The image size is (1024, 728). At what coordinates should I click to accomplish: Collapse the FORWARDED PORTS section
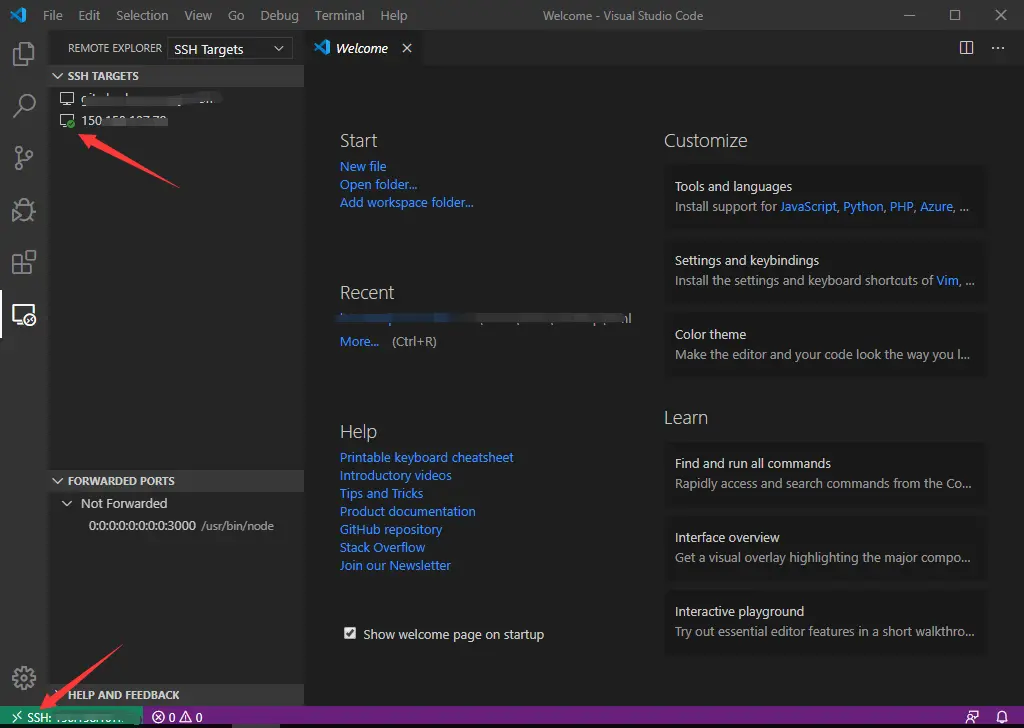176,481
